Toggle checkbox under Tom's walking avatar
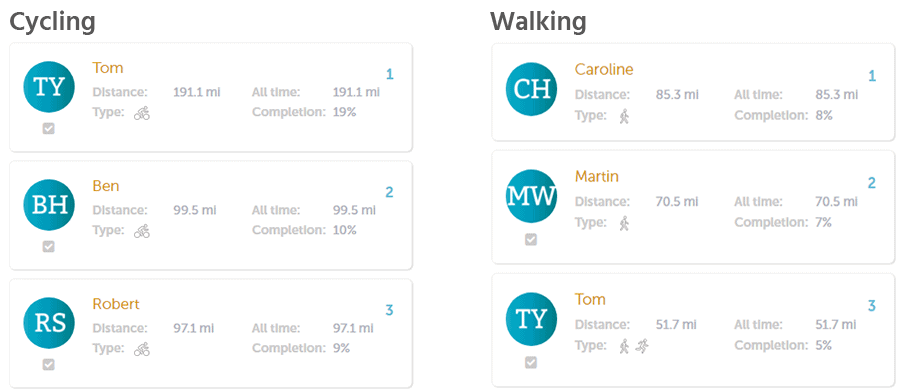 (531, 362)
